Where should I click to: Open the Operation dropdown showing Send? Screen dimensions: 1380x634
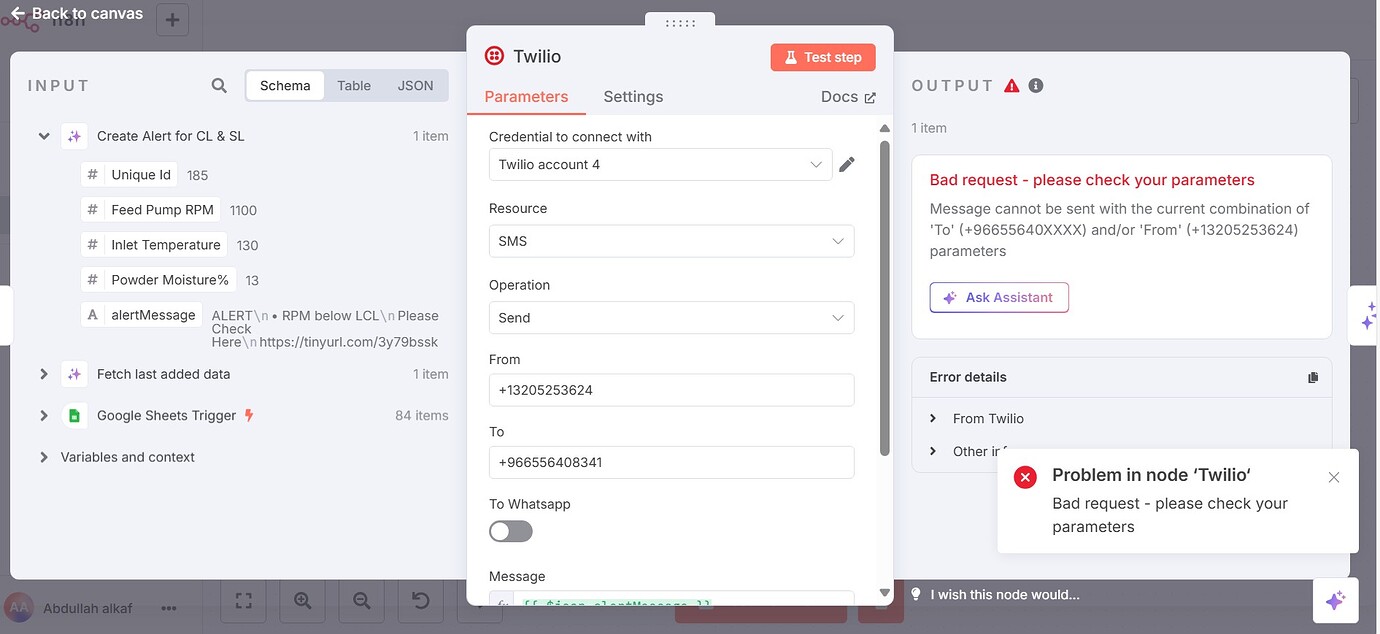(x=671, y=317)
